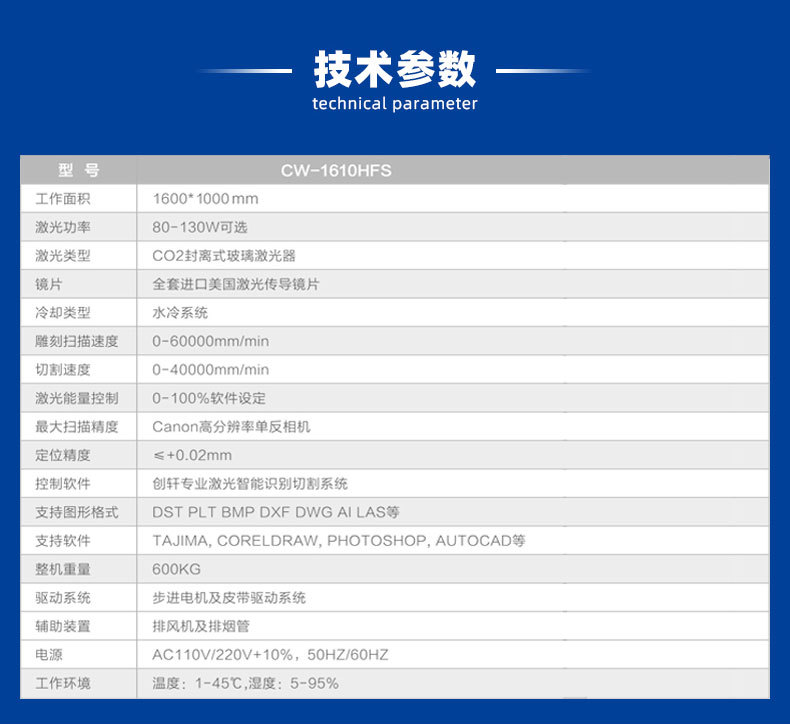Image resolution: width=790 pixels, height=725 pixels.
Task: Select the 工作面积 row label
Action: [63, 199]
